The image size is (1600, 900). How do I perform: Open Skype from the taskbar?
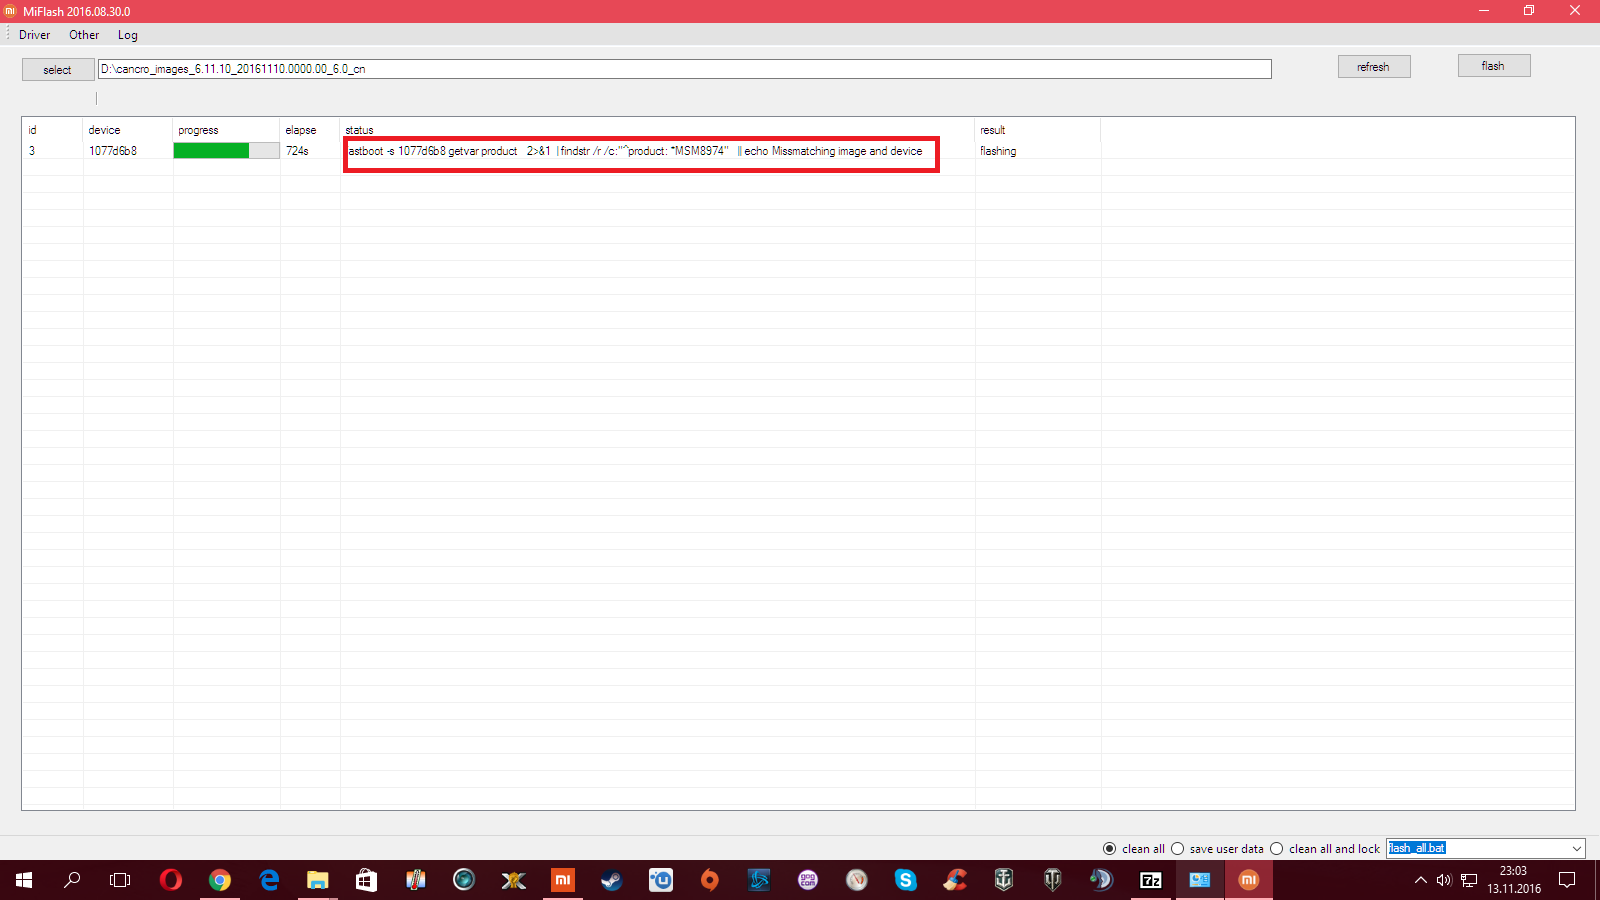click(x=906, y=880)
